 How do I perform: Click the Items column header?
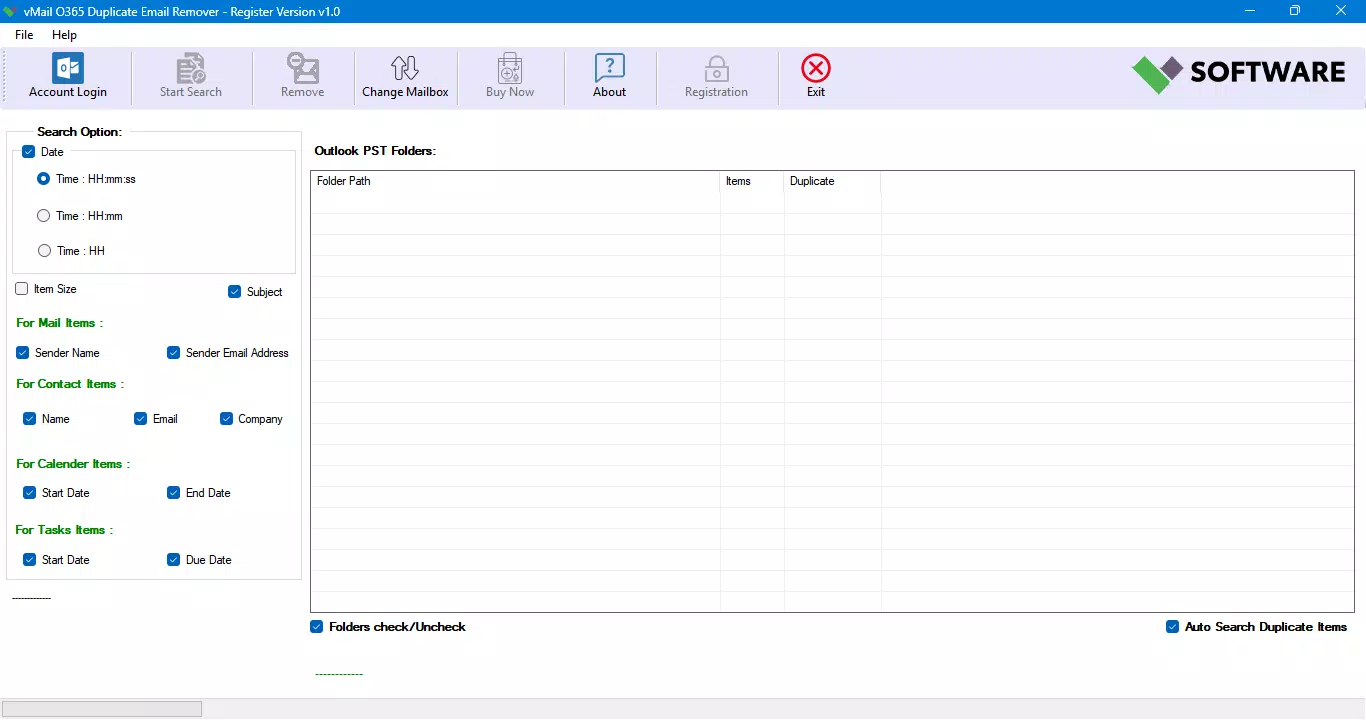point(752,181)
